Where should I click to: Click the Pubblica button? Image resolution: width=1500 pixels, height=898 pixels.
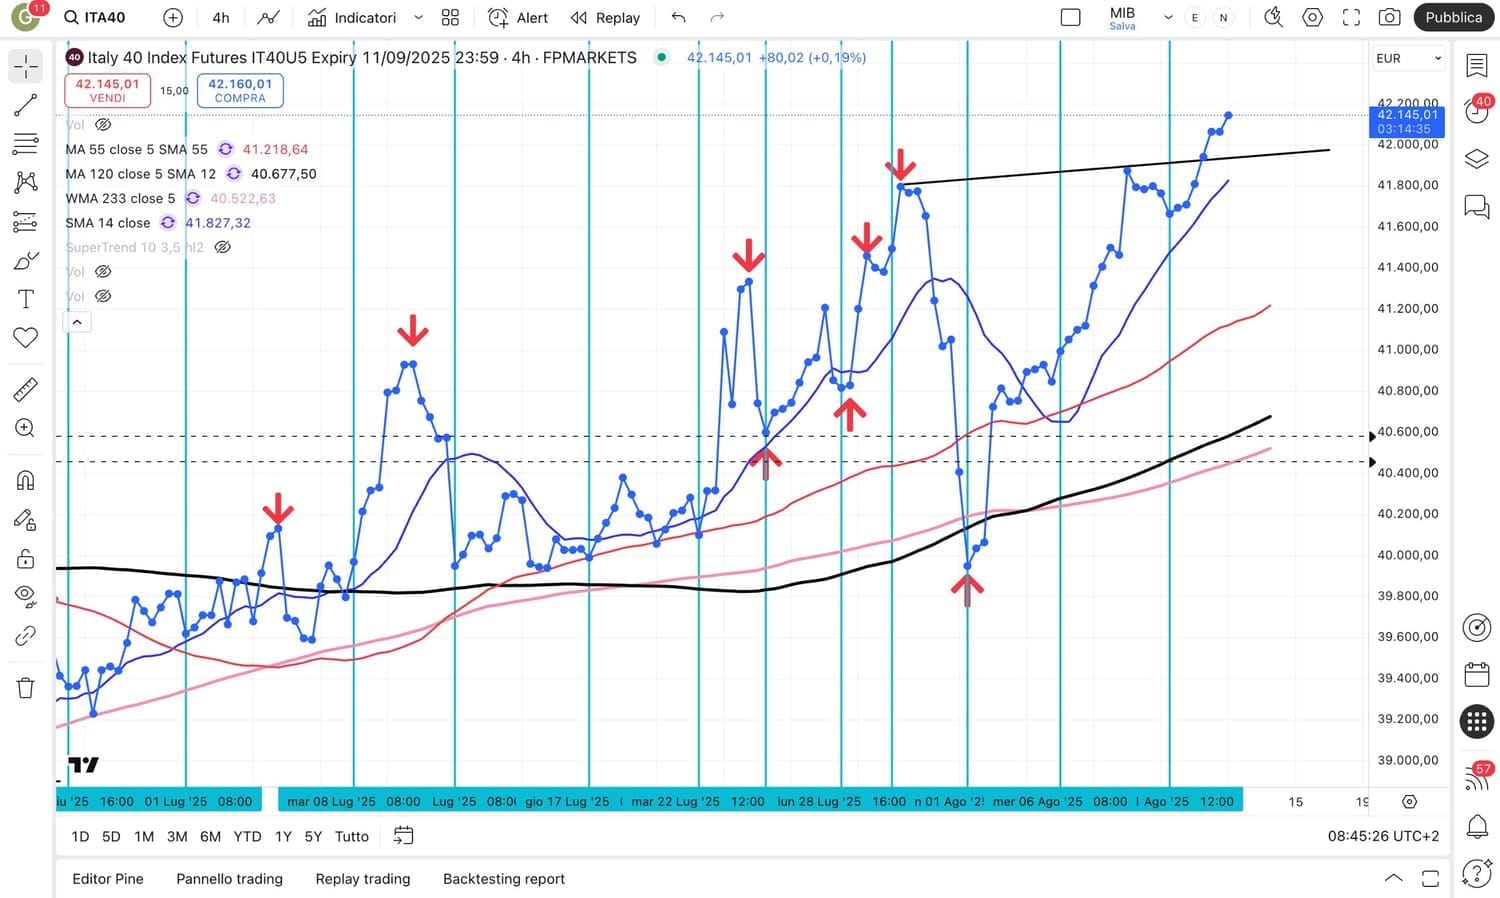1453,17
